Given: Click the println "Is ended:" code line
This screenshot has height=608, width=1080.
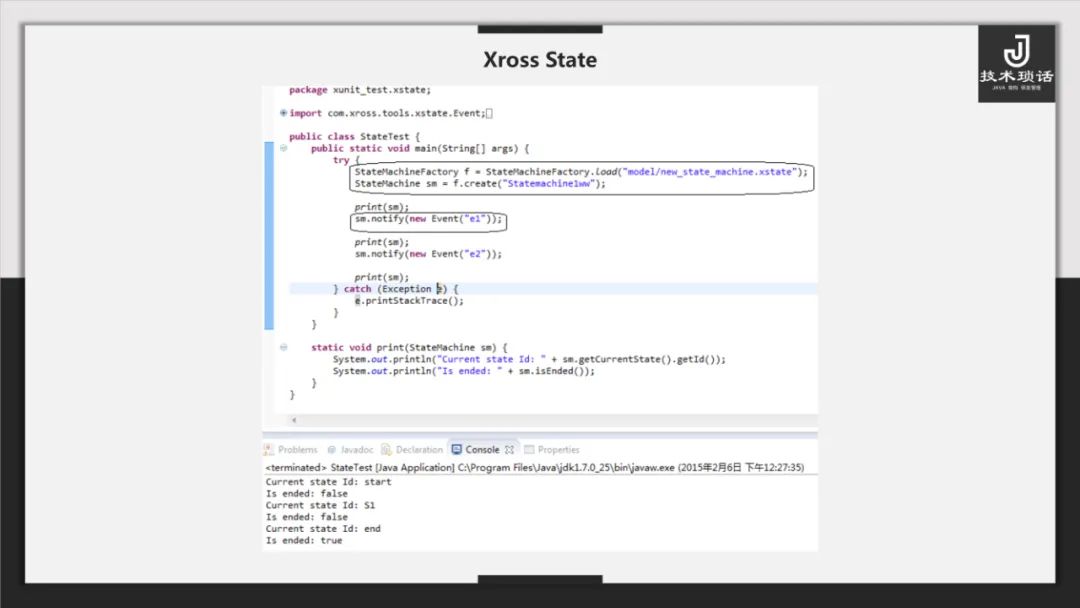Looking at the screenshot, I should [464, 370].
